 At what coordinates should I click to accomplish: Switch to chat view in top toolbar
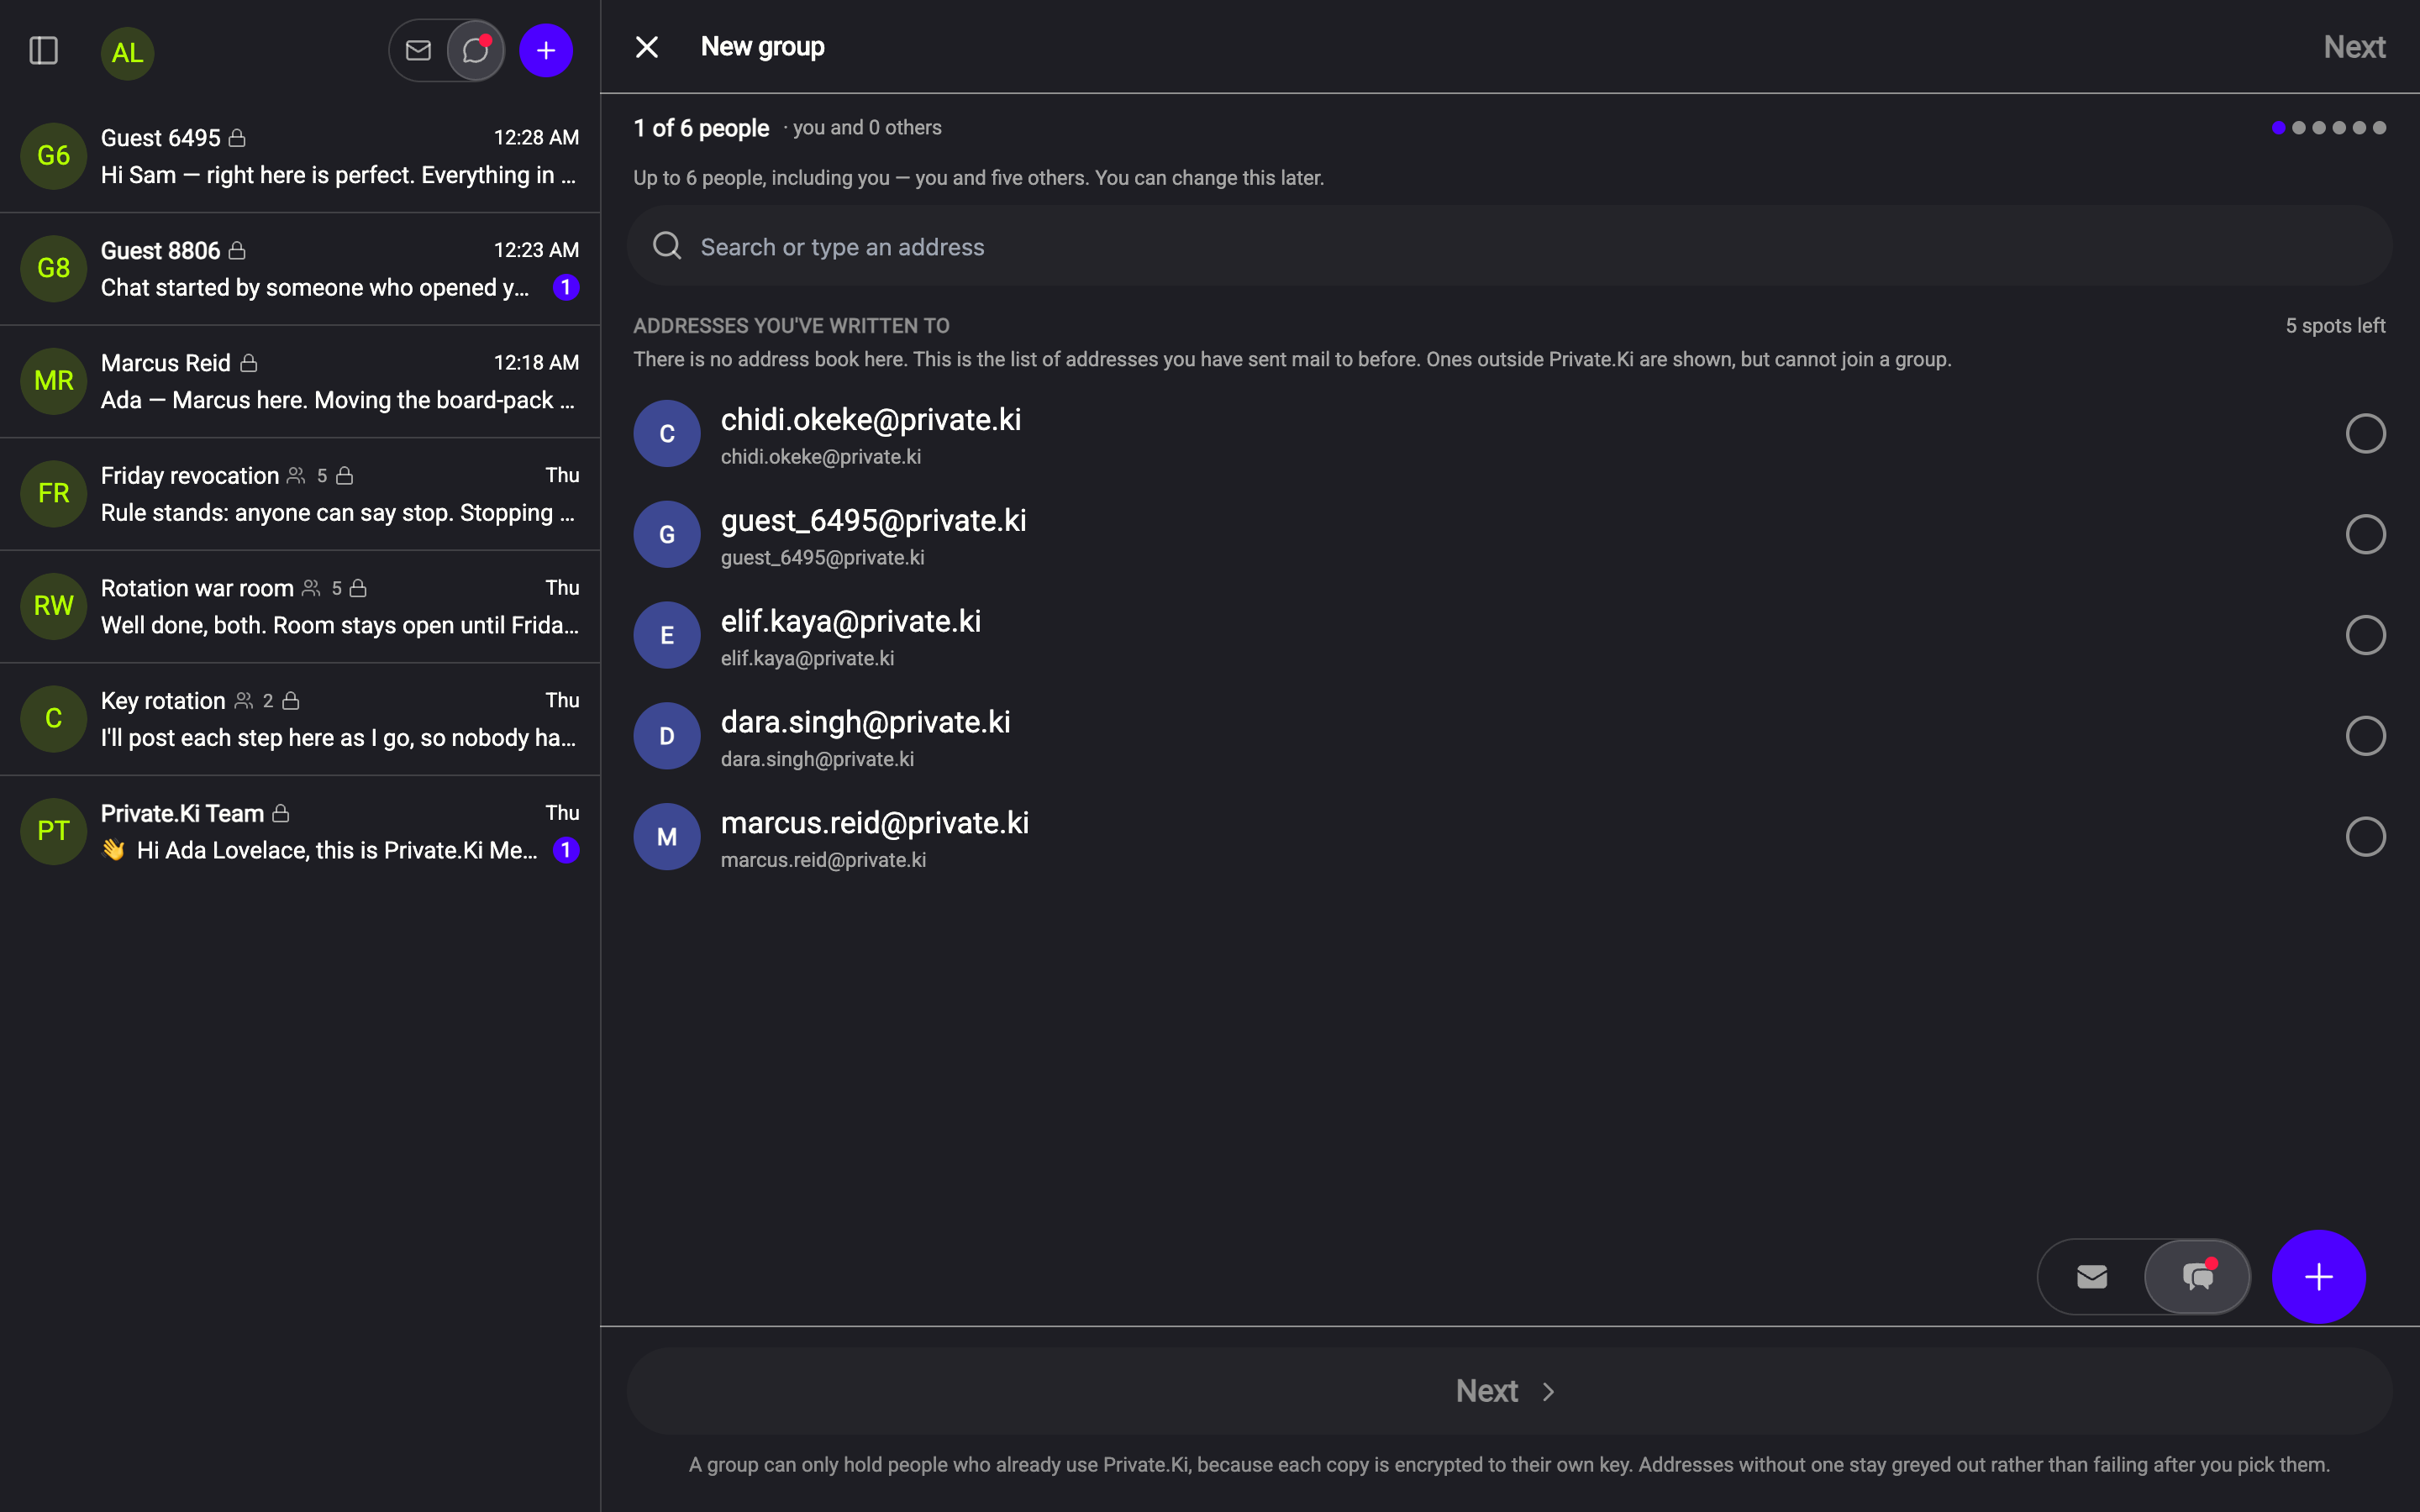point(476,50)
